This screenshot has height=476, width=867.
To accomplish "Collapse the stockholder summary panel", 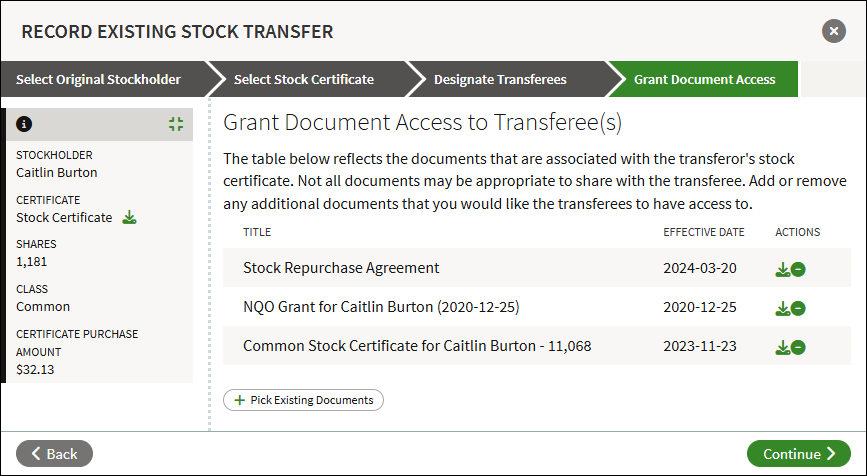I will pyautogui.click(x=176, y=124).
